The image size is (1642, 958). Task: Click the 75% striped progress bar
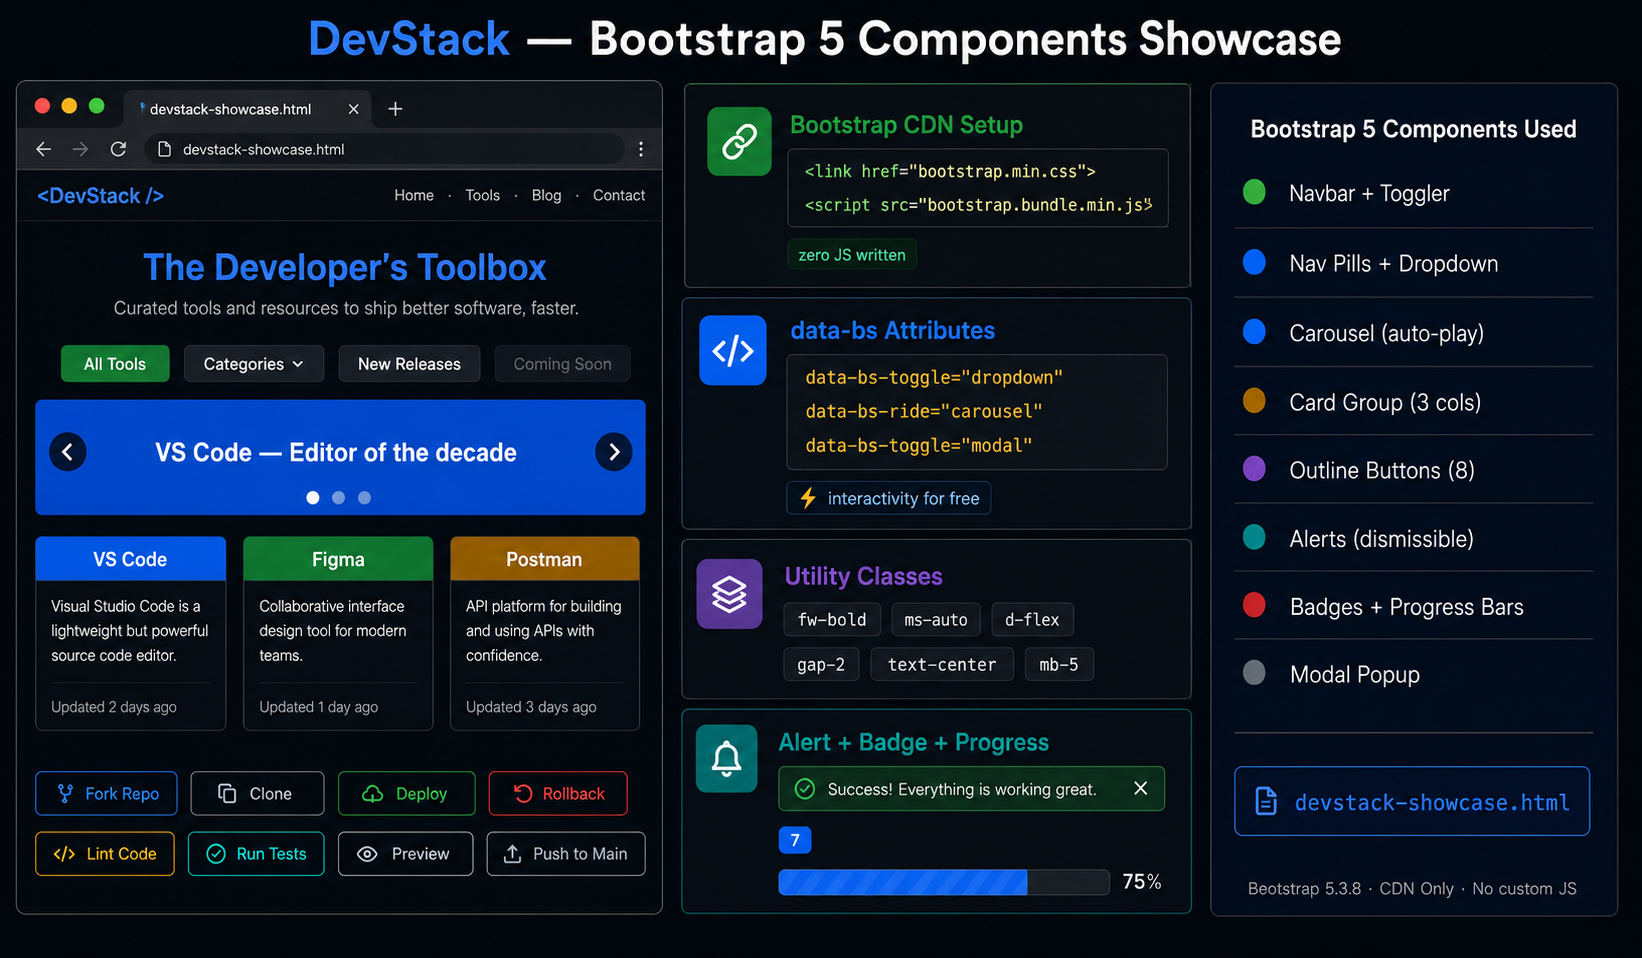(944, 882)
